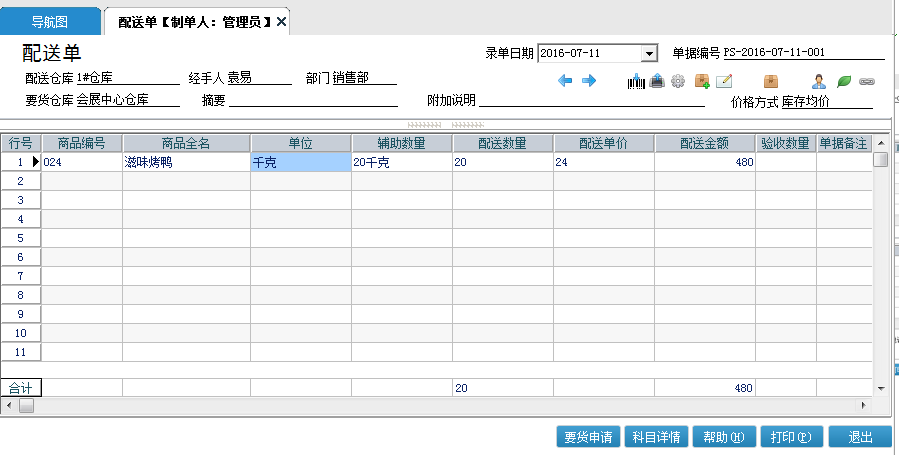Image resolution: width=899 pixels, height=455 pixels.
Task: Go to next document with right arrow
Action: (x=589, y=81)
